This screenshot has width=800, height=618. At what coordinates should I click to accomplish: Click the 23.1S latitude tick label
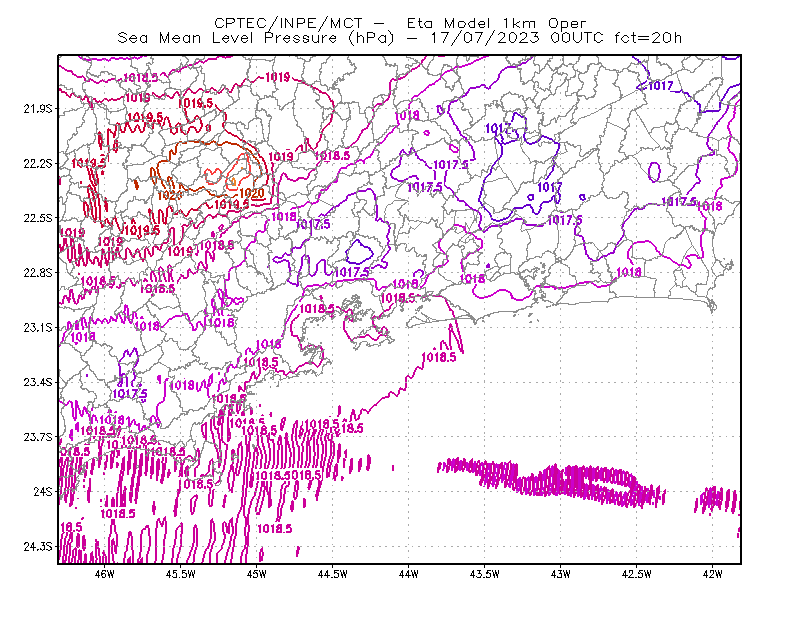coord(38,327)
